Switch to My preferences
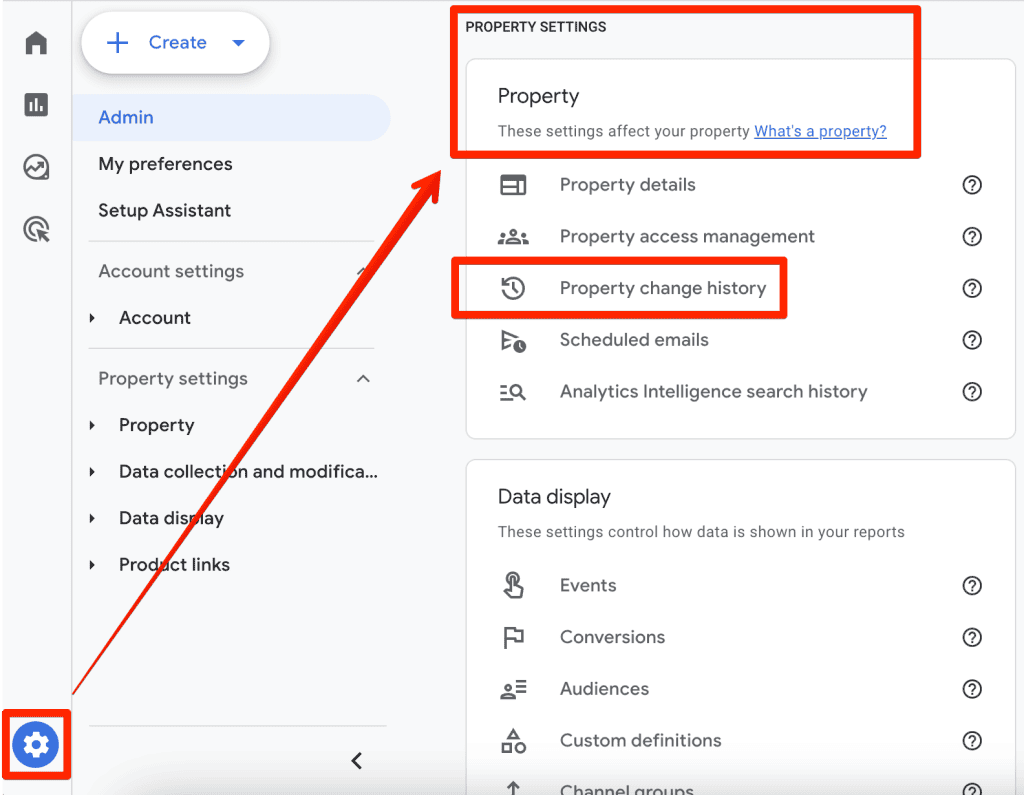This screenshot has height=795, width=1024. pyautogui.click(x=164, y=164)
